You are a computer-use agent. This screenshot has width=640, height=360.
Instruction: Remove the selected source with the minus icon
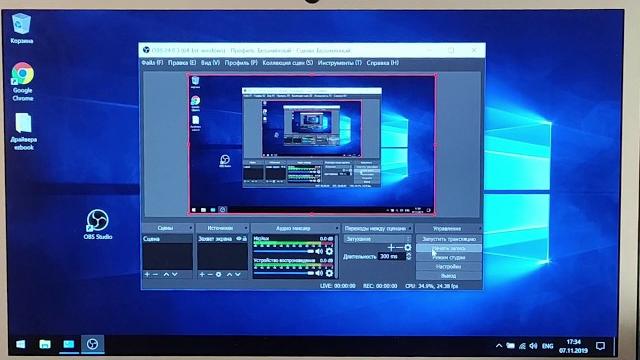click(210, 275)
